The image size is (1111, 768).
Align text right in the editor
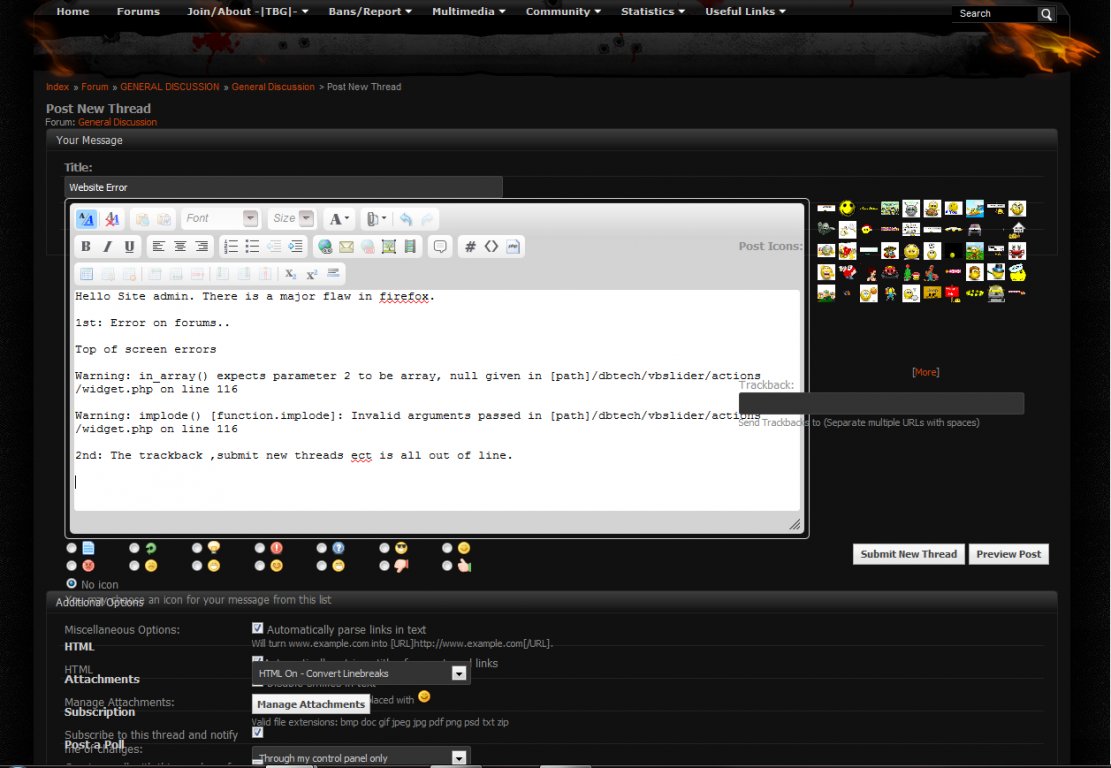(x=202, y=247)
